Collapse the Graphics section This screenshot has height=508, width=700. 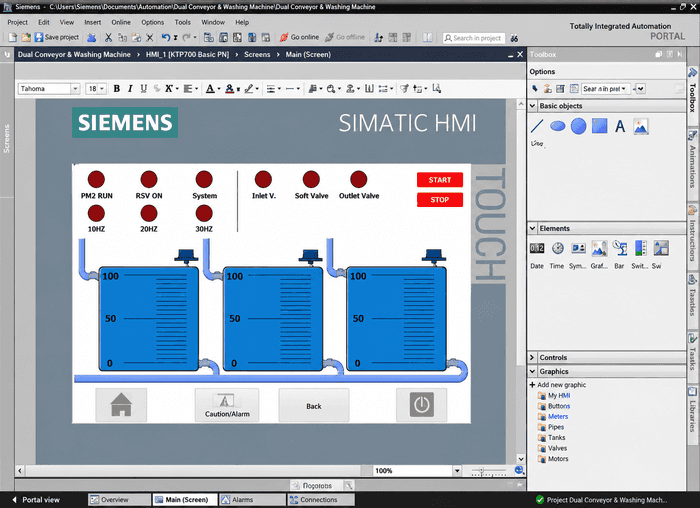coord(532,371)
